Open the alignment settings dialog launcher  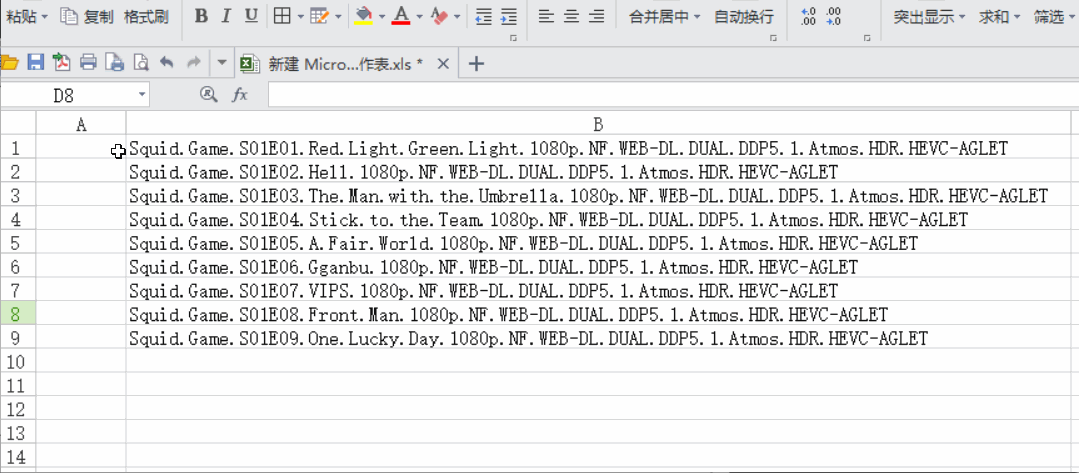pos(773,39)
